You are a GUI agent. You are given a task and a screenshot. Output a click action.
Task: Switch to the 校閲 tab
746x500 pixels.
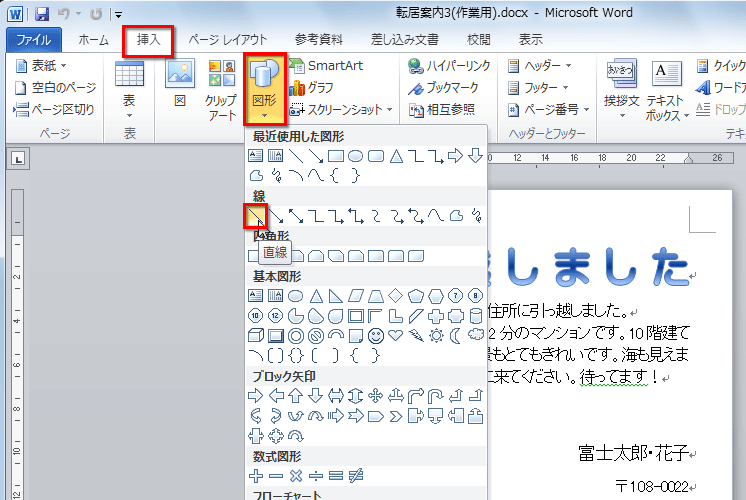point(479,40)
